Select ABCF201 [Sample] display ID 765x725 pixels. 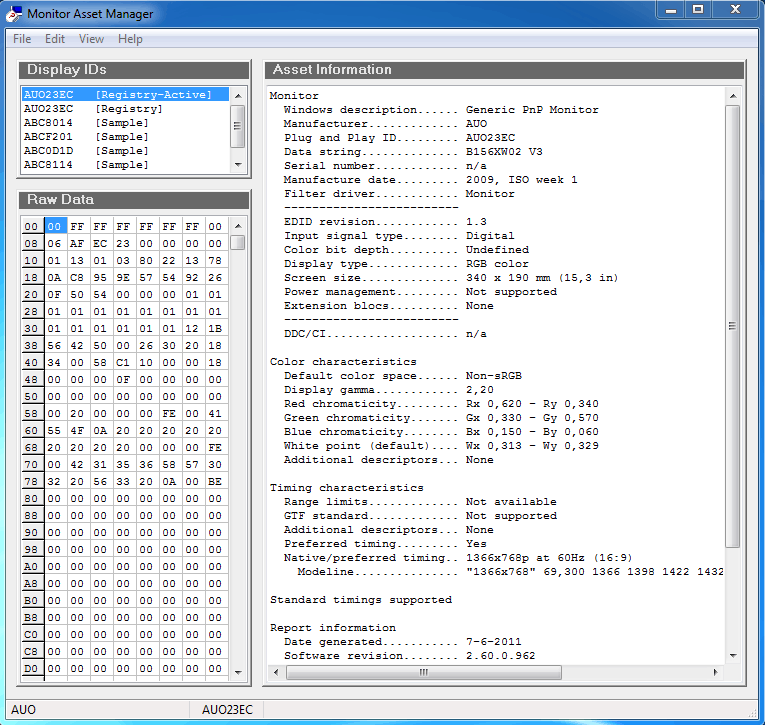[125, 137]
